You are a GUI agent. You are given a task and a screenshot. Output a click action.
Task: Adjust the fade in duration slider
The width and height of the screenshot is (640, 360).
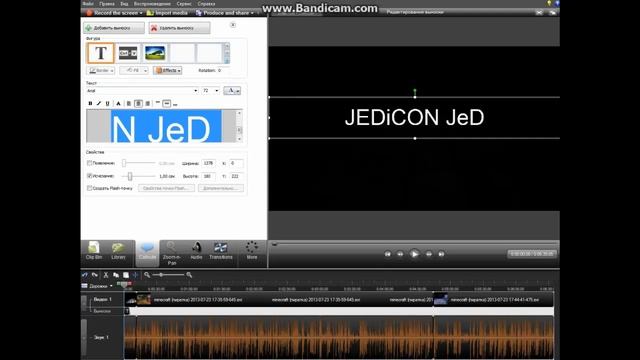point(124,163)
